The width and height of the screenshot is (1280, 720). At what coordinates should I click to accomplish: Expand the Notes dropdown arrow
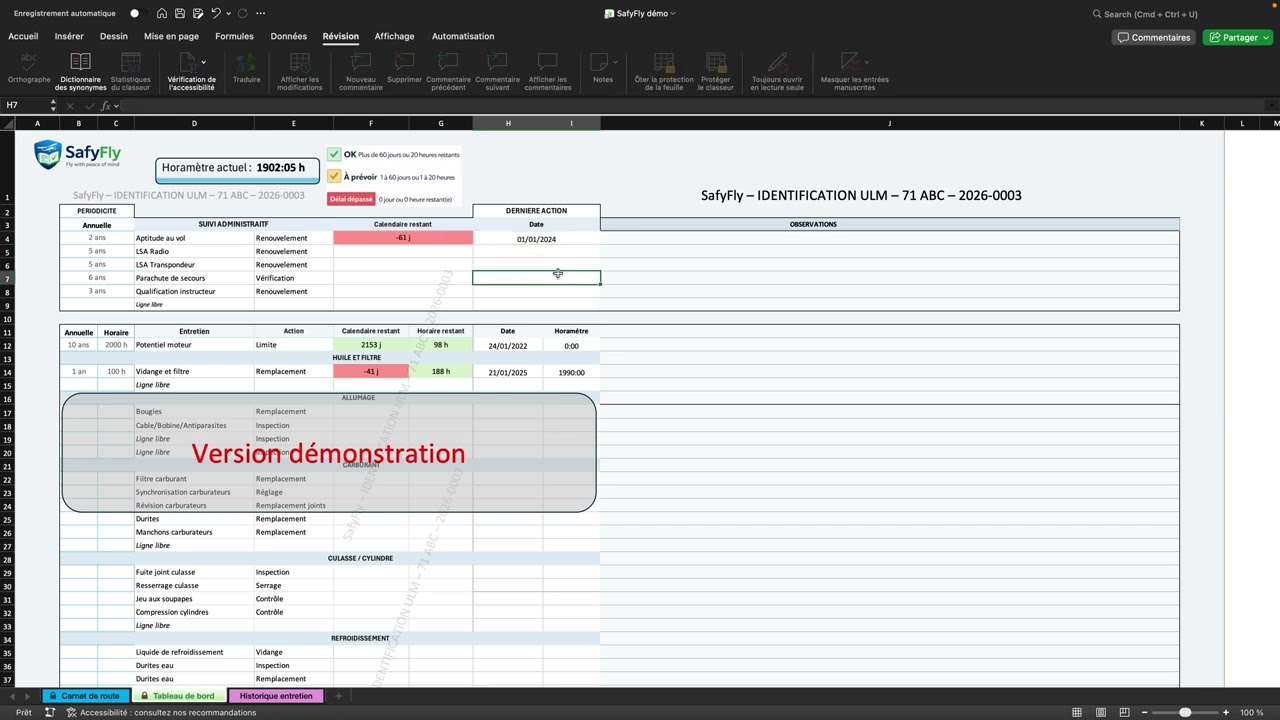[615, 62]
